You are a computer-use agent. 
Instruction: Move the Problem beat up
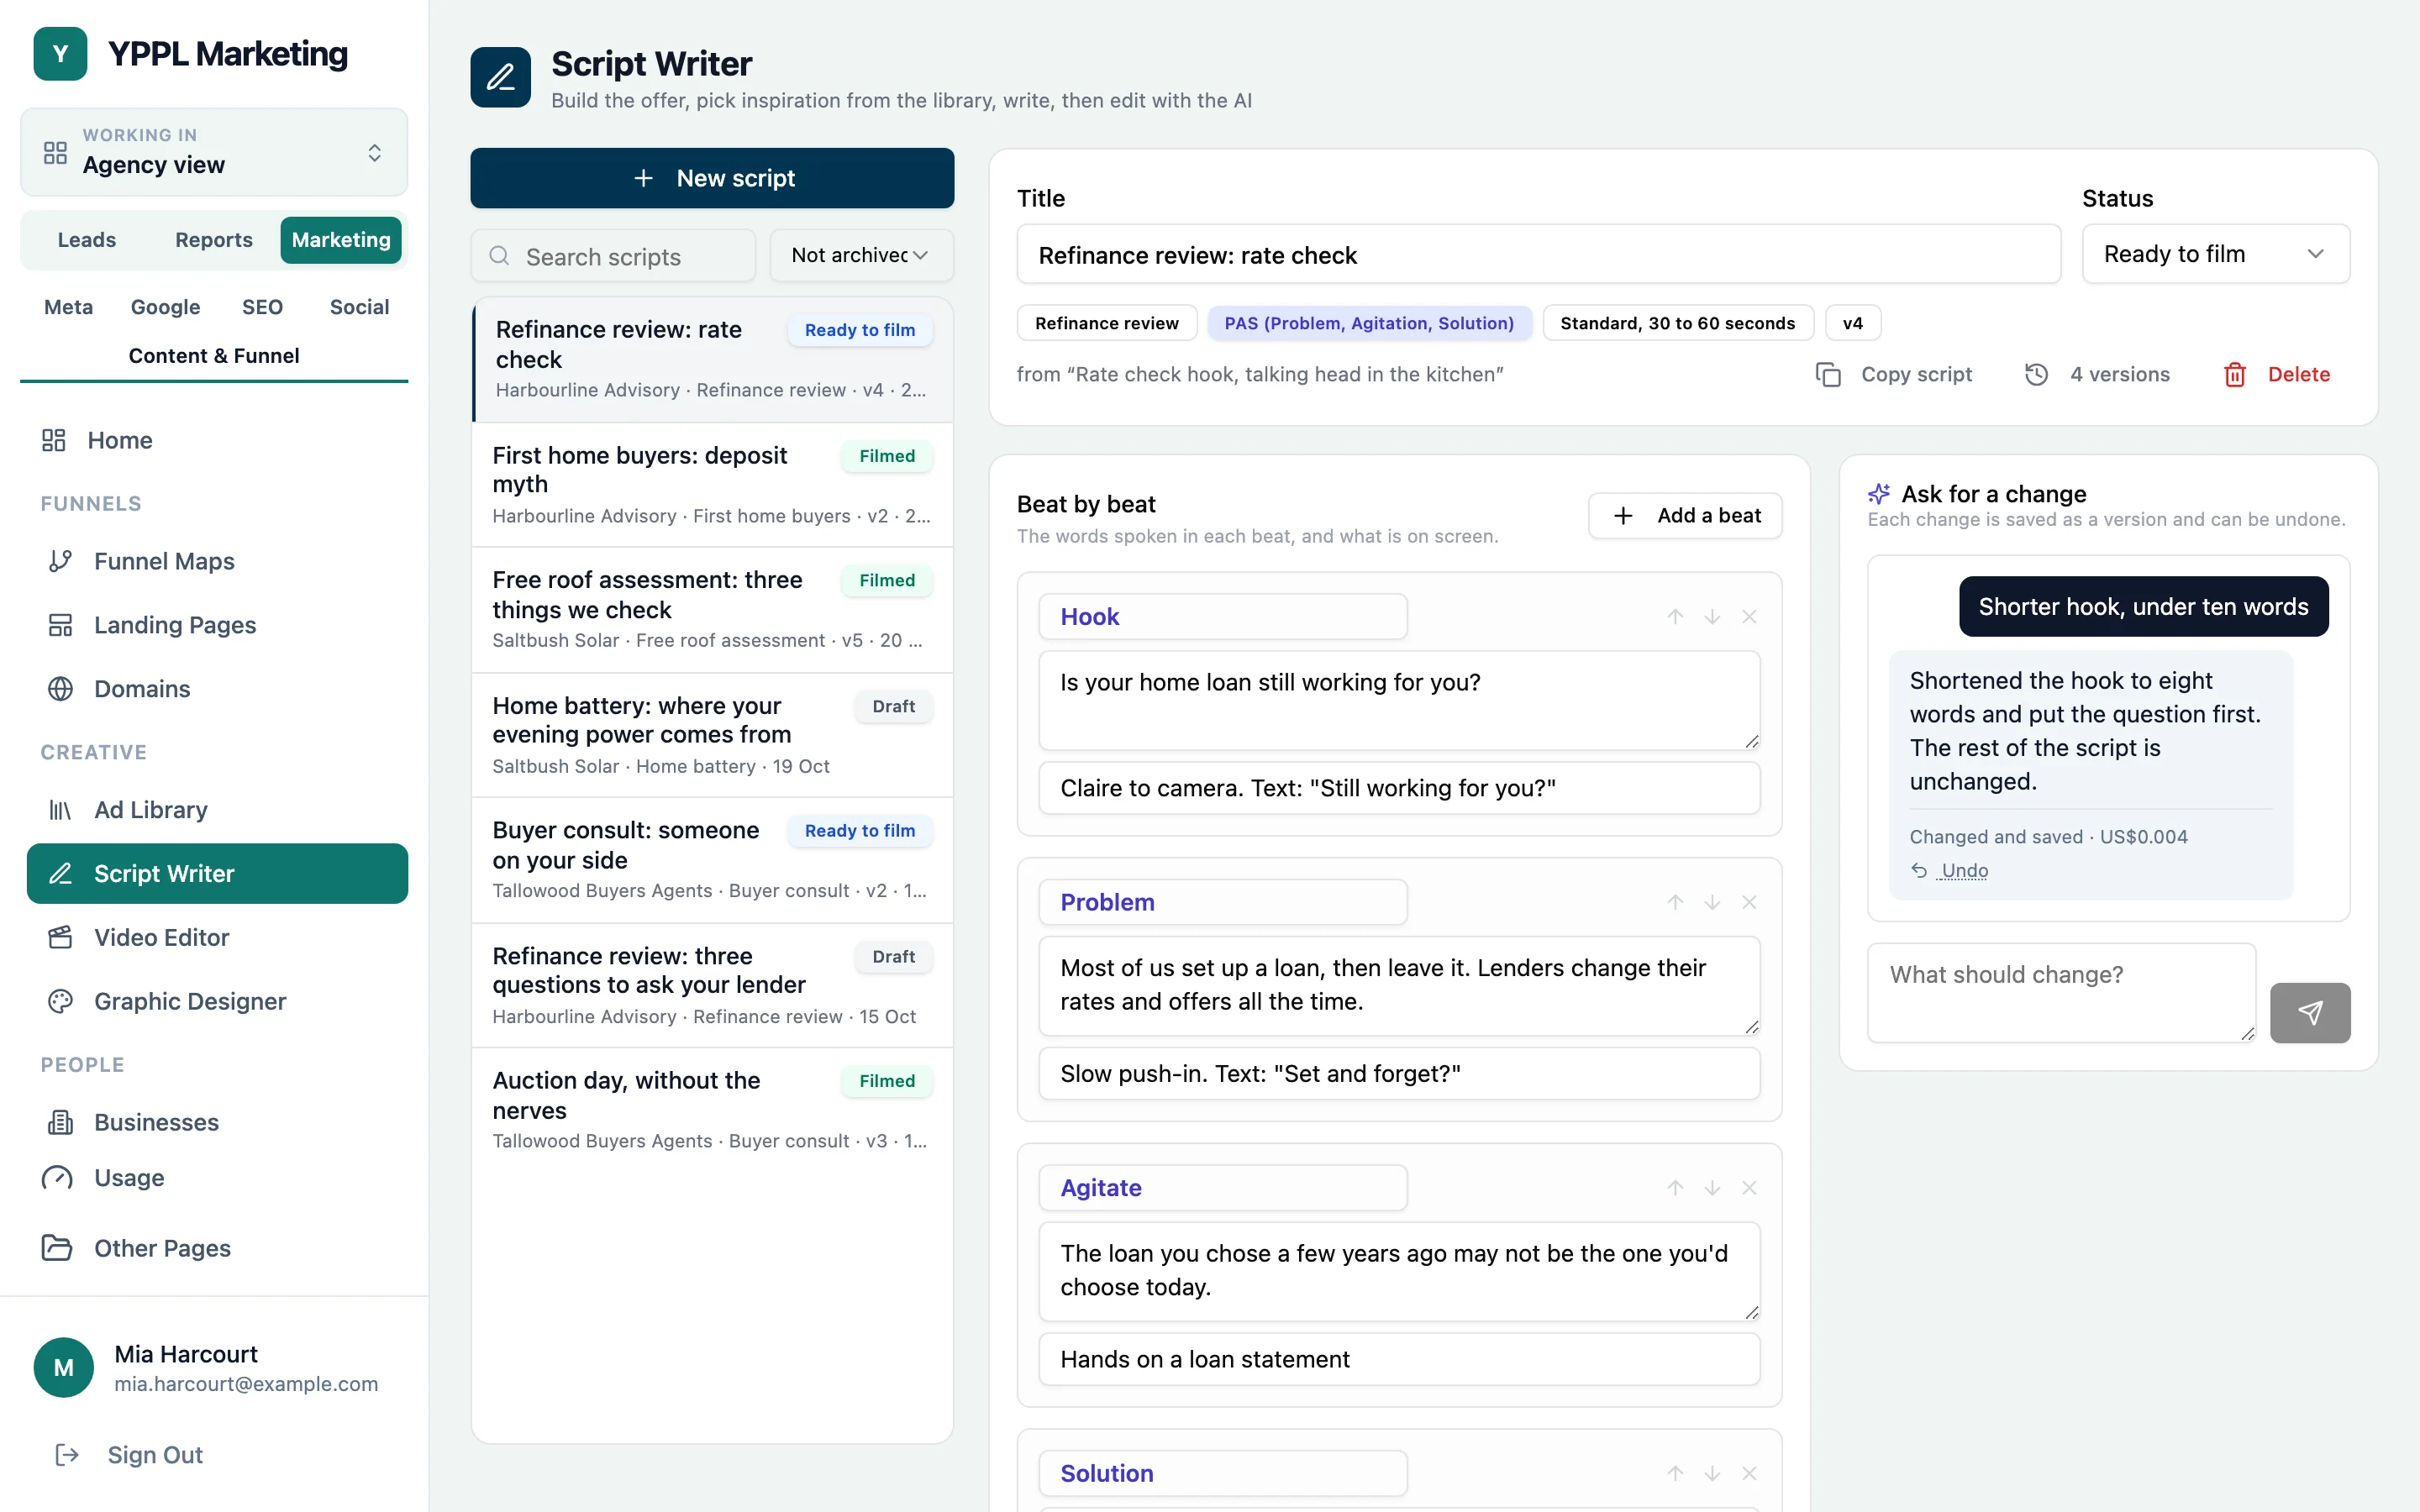(x=1675, y=902)
